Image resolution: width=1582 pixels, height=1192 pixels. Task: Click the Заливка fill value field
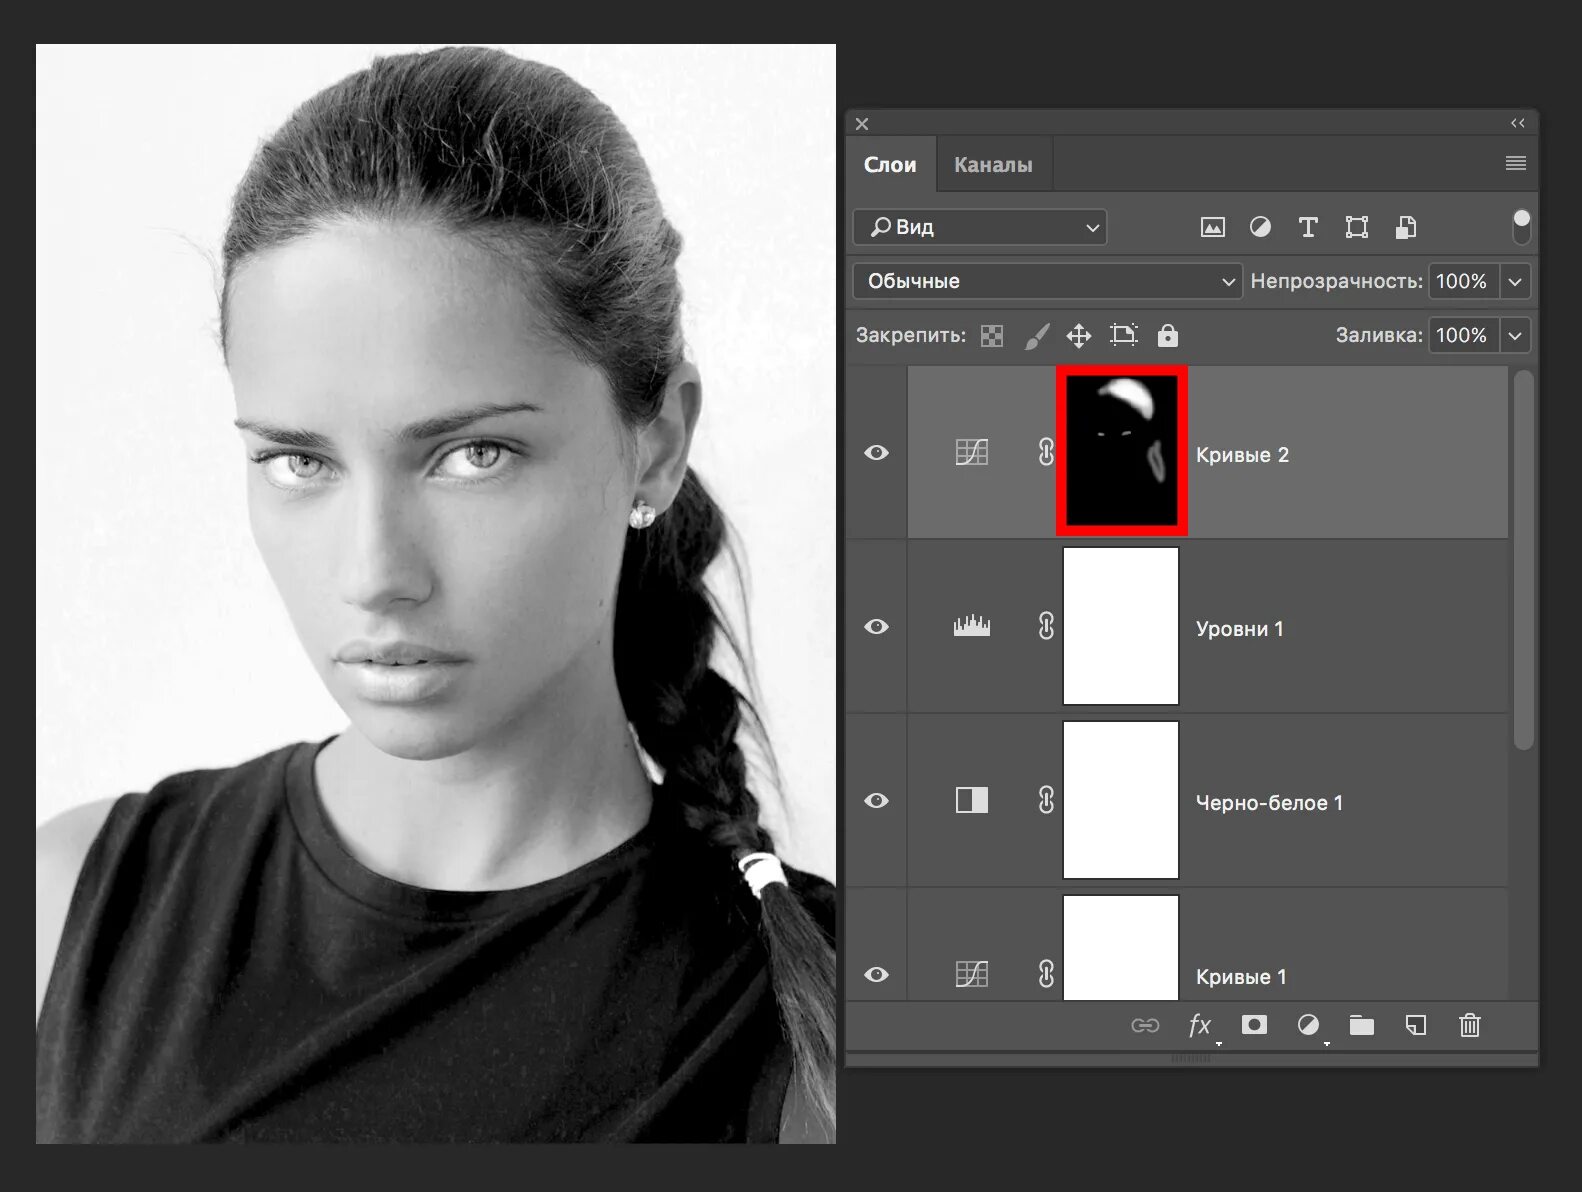pyautogui.click(x=1461, y=336)
